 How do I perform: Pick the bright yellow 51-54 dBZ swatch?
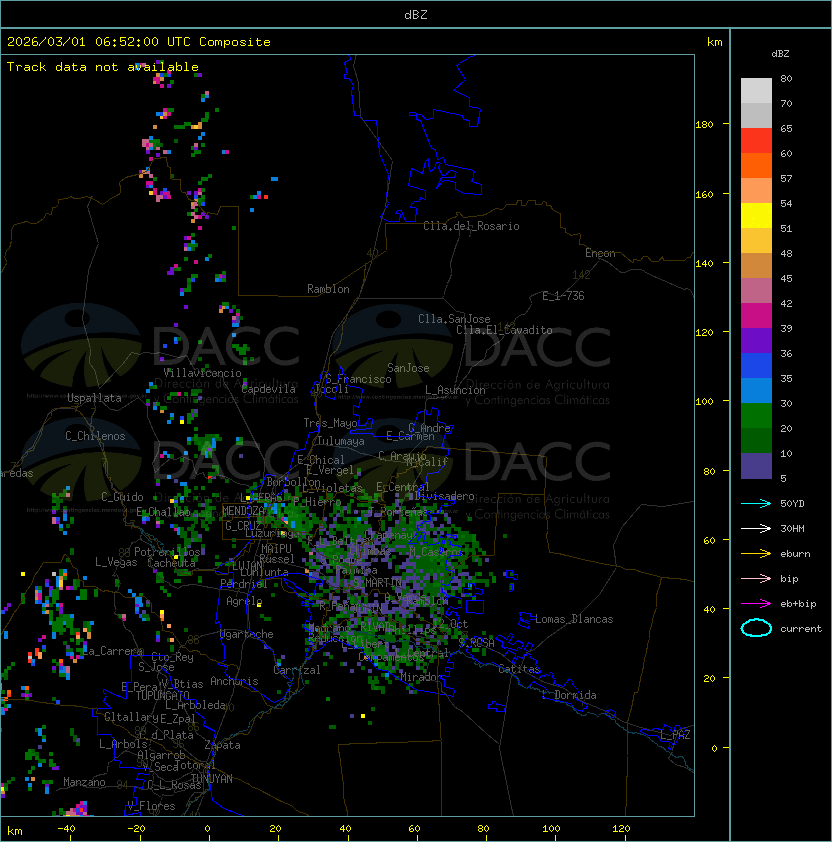click(756, 216)
